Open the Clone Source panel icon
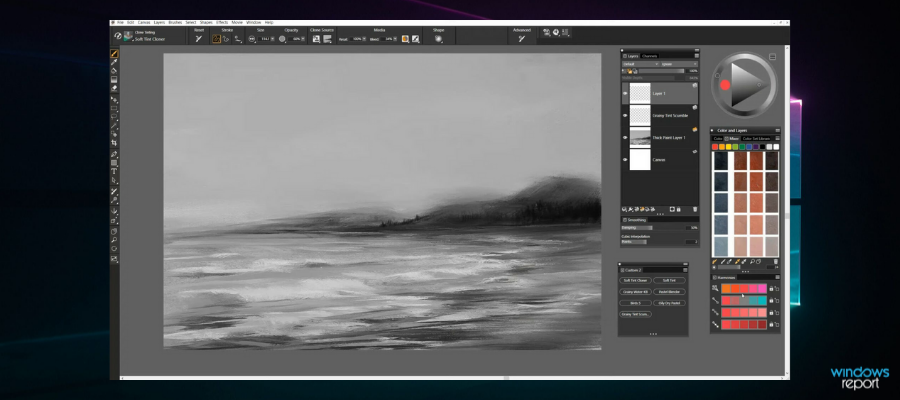 316,39
